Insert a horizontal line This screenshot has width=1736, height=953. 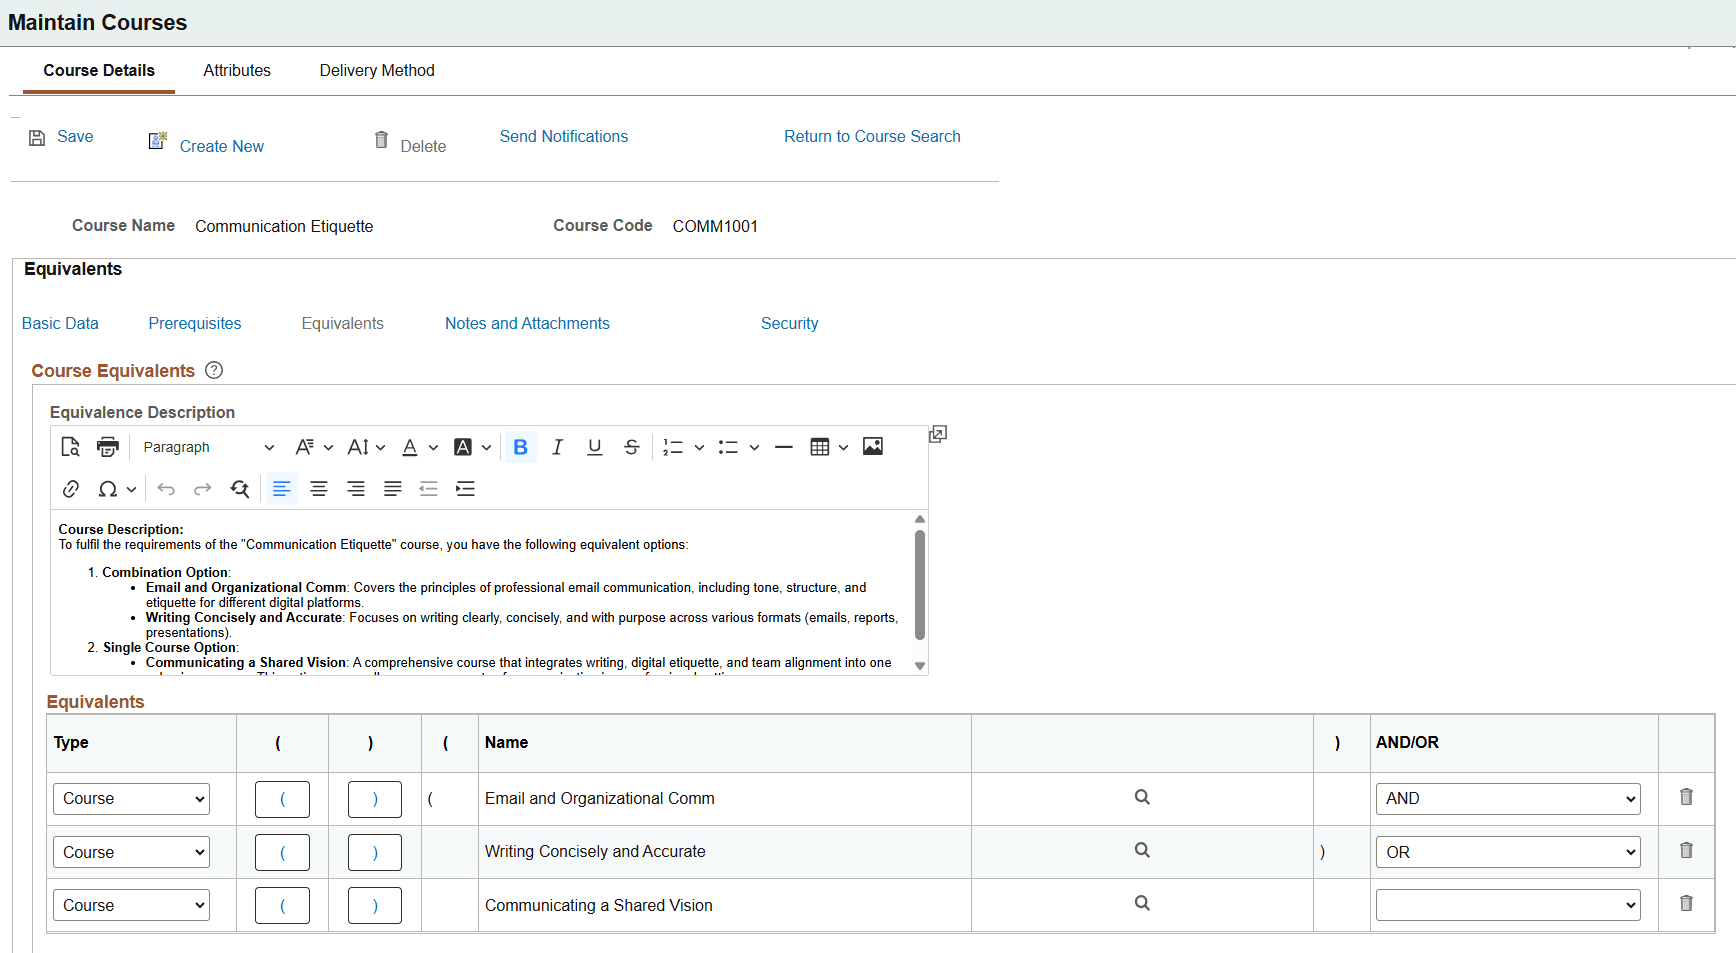pyautogui.click(x=784, y=447)
